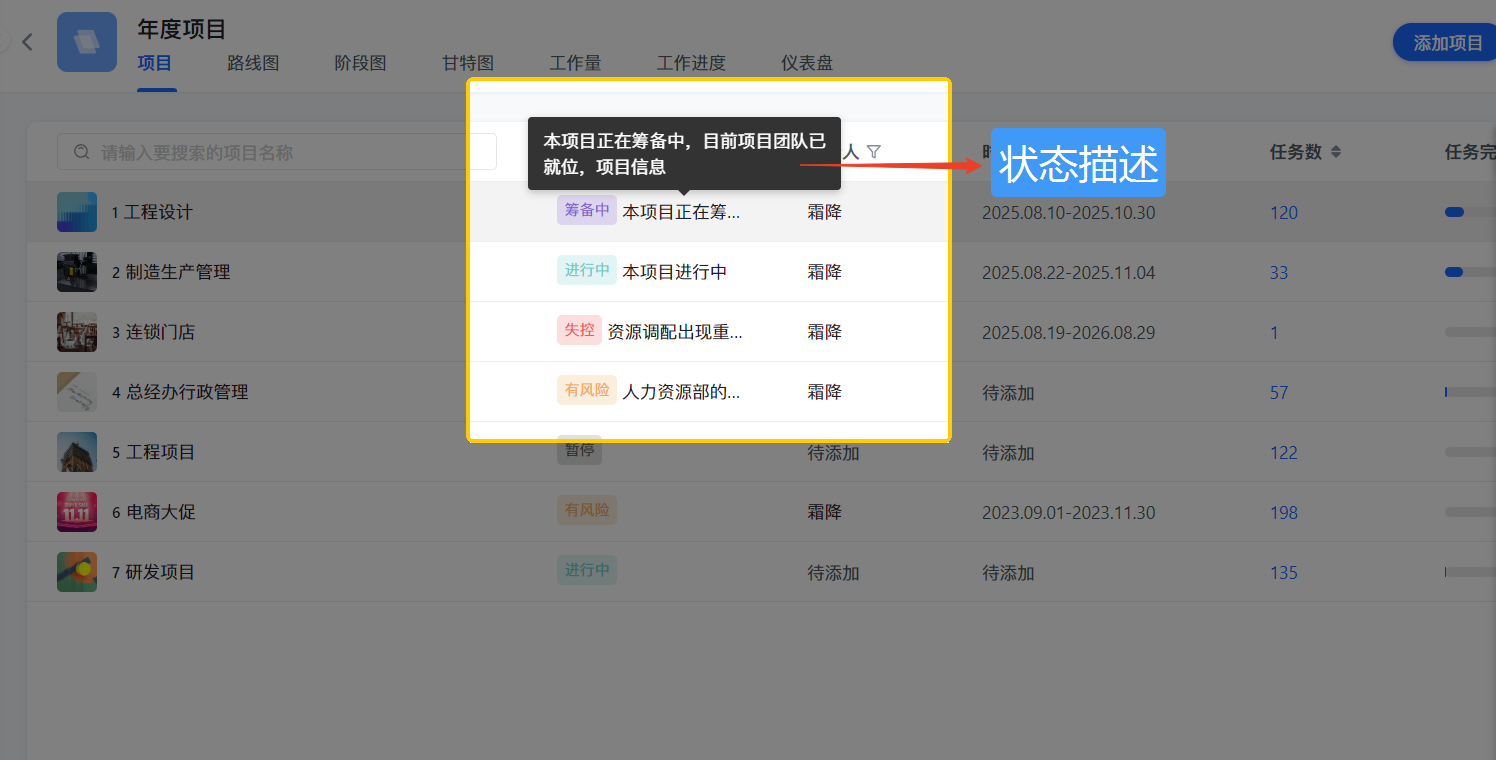This screenshot has width=1496, height=760.
Task: Switch to the 甘特图 tab
Action: click(467, 62)
